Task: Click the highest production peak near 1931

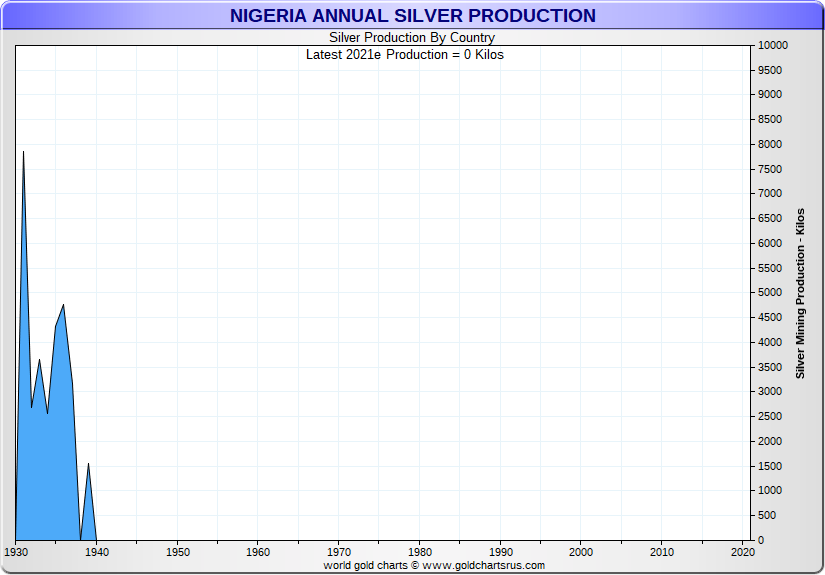Action: point(23,152)
